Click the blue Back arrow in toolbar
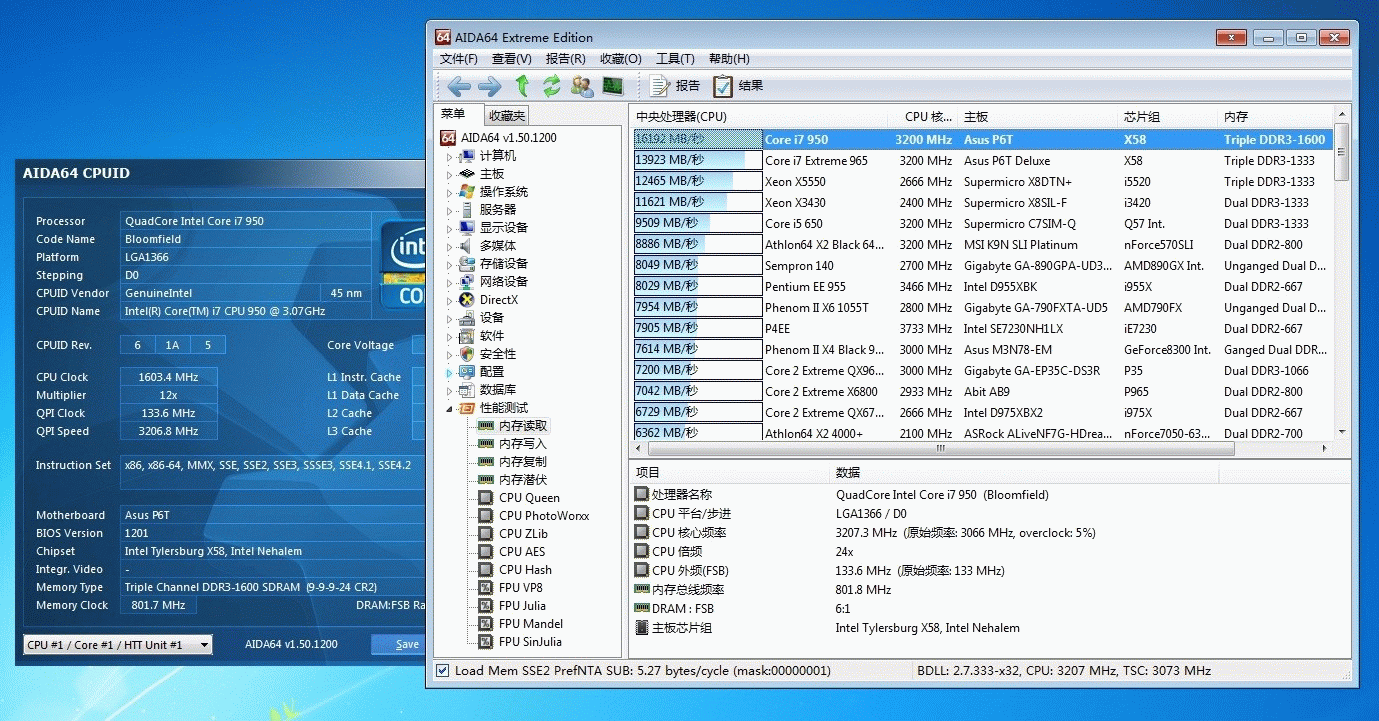The image size is (1379, 721). coord(459,86)
